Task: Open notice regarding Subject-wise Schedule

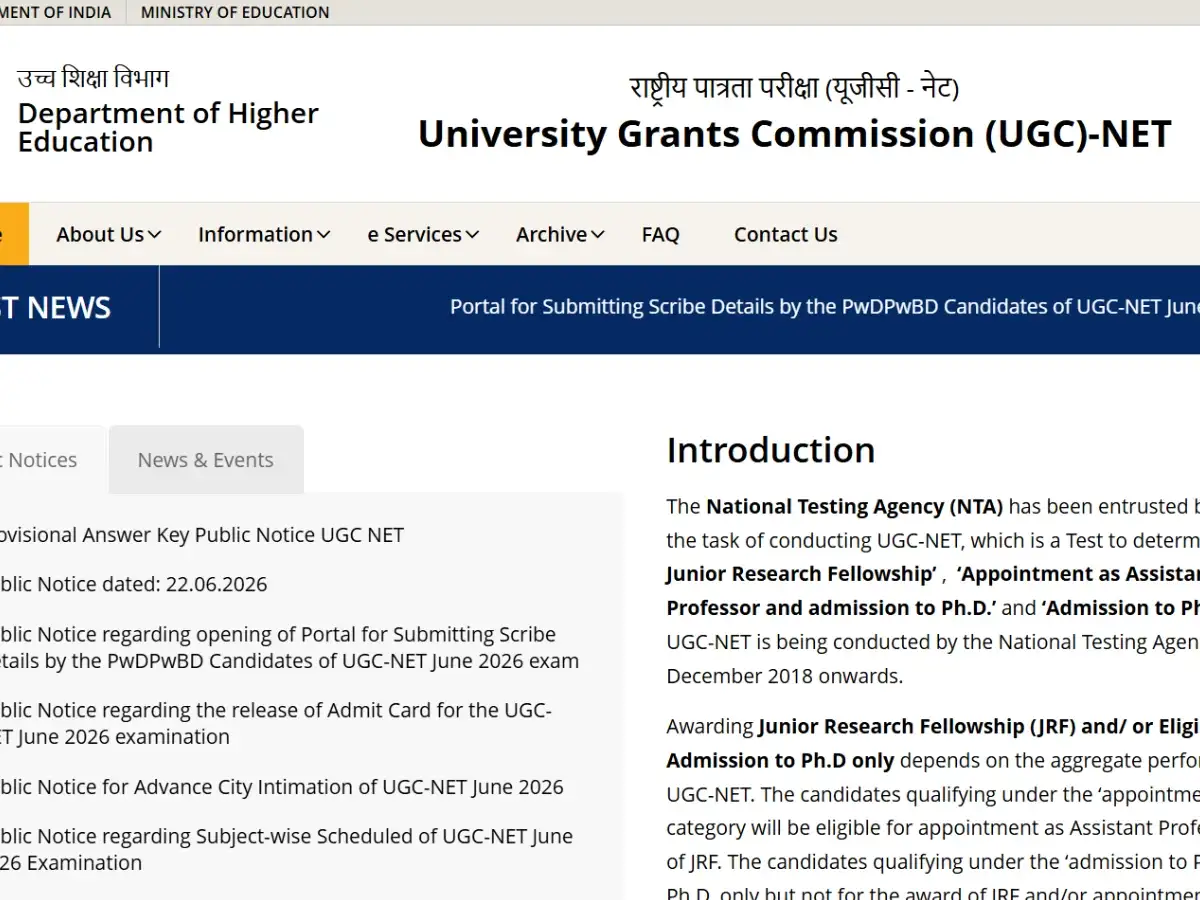Action: pyautogui.click(x=286, y=849)
